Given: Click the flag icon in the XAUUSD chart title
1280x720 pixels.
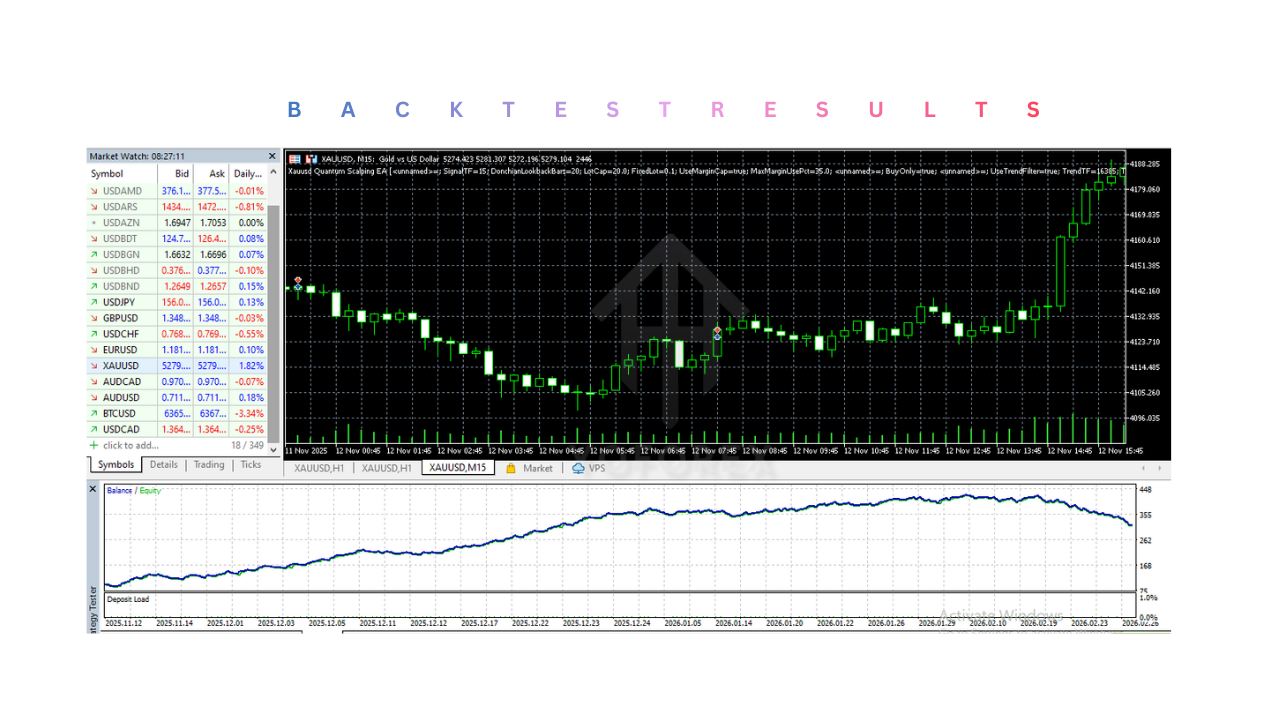Looking at the screenshot, I should click(310, 158).
